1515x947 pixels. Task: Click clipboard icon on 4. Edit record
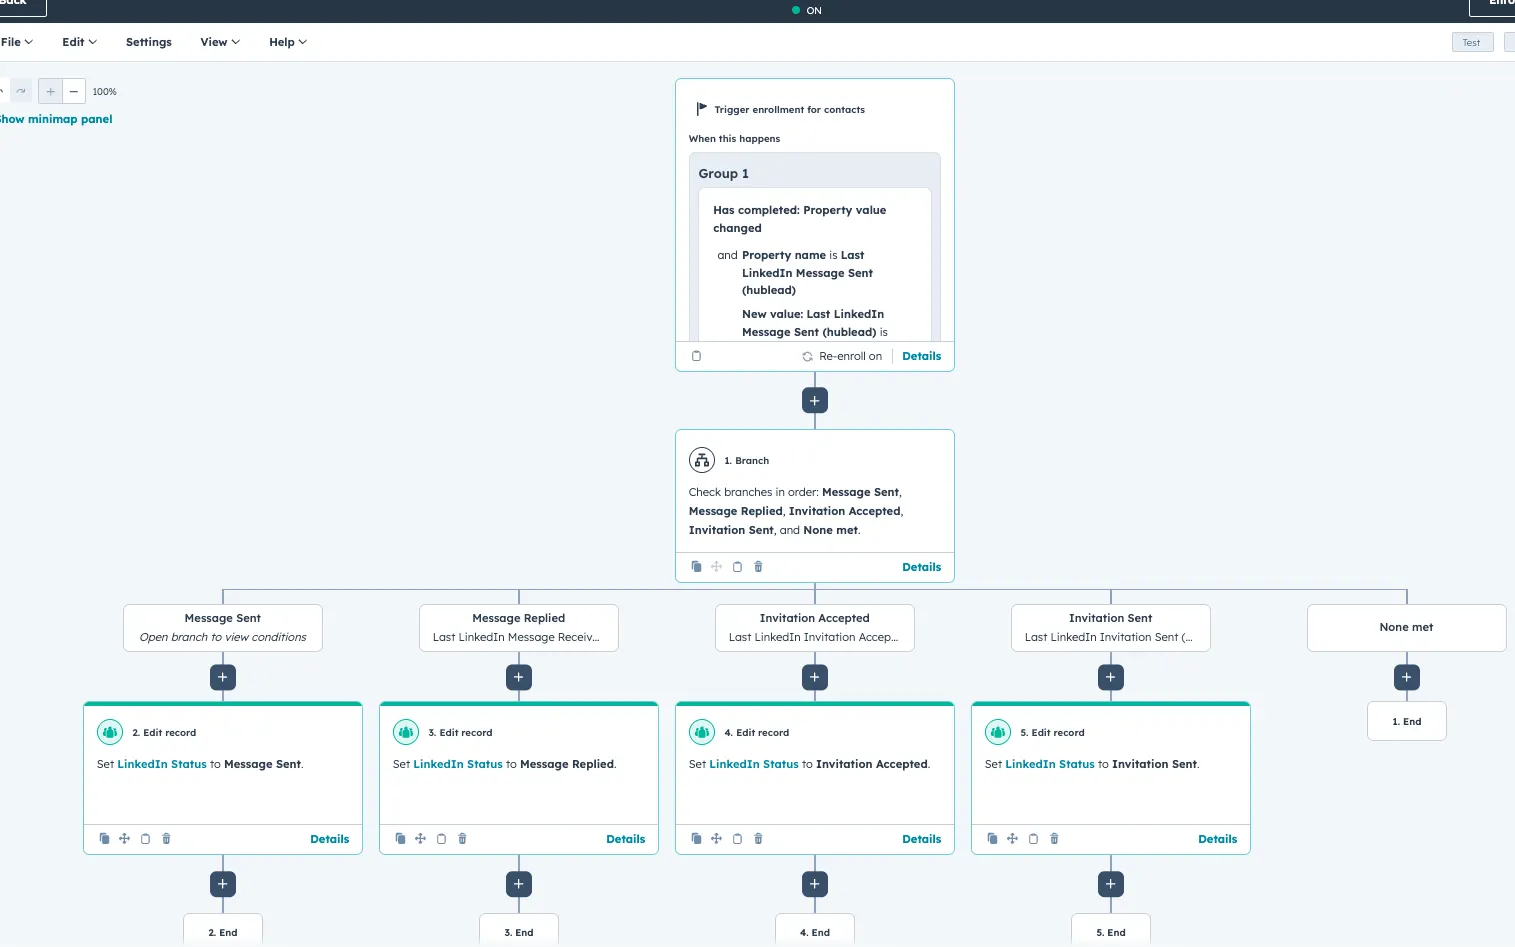point(737,838)
